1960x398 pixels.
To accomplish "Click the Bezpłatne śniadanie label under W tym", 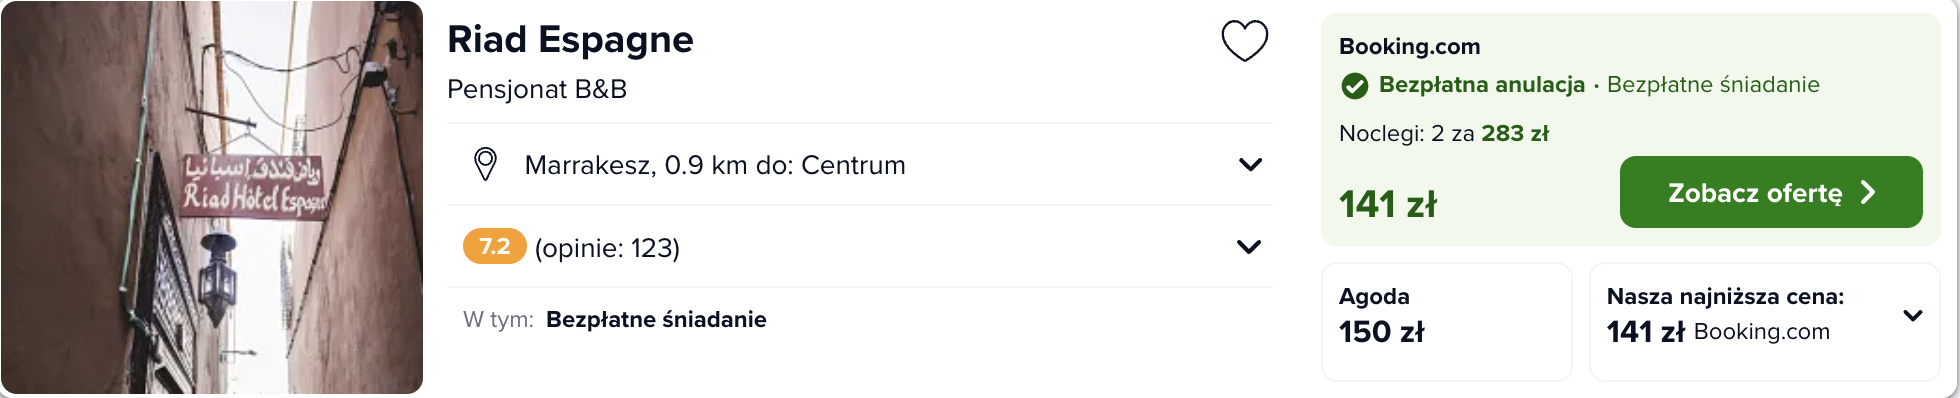I will (x=656, y=320).
